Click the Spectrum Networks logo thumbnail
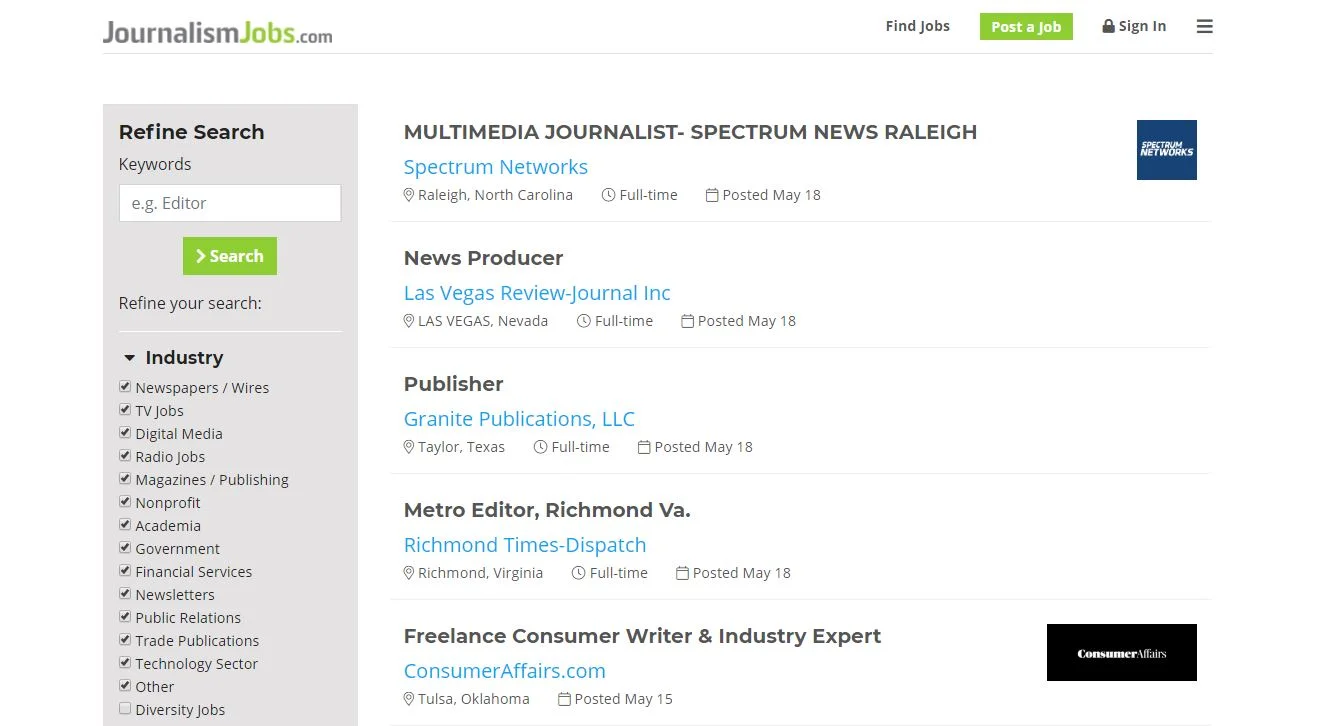Screen dimensions: 1335x726 point(1166,150)
